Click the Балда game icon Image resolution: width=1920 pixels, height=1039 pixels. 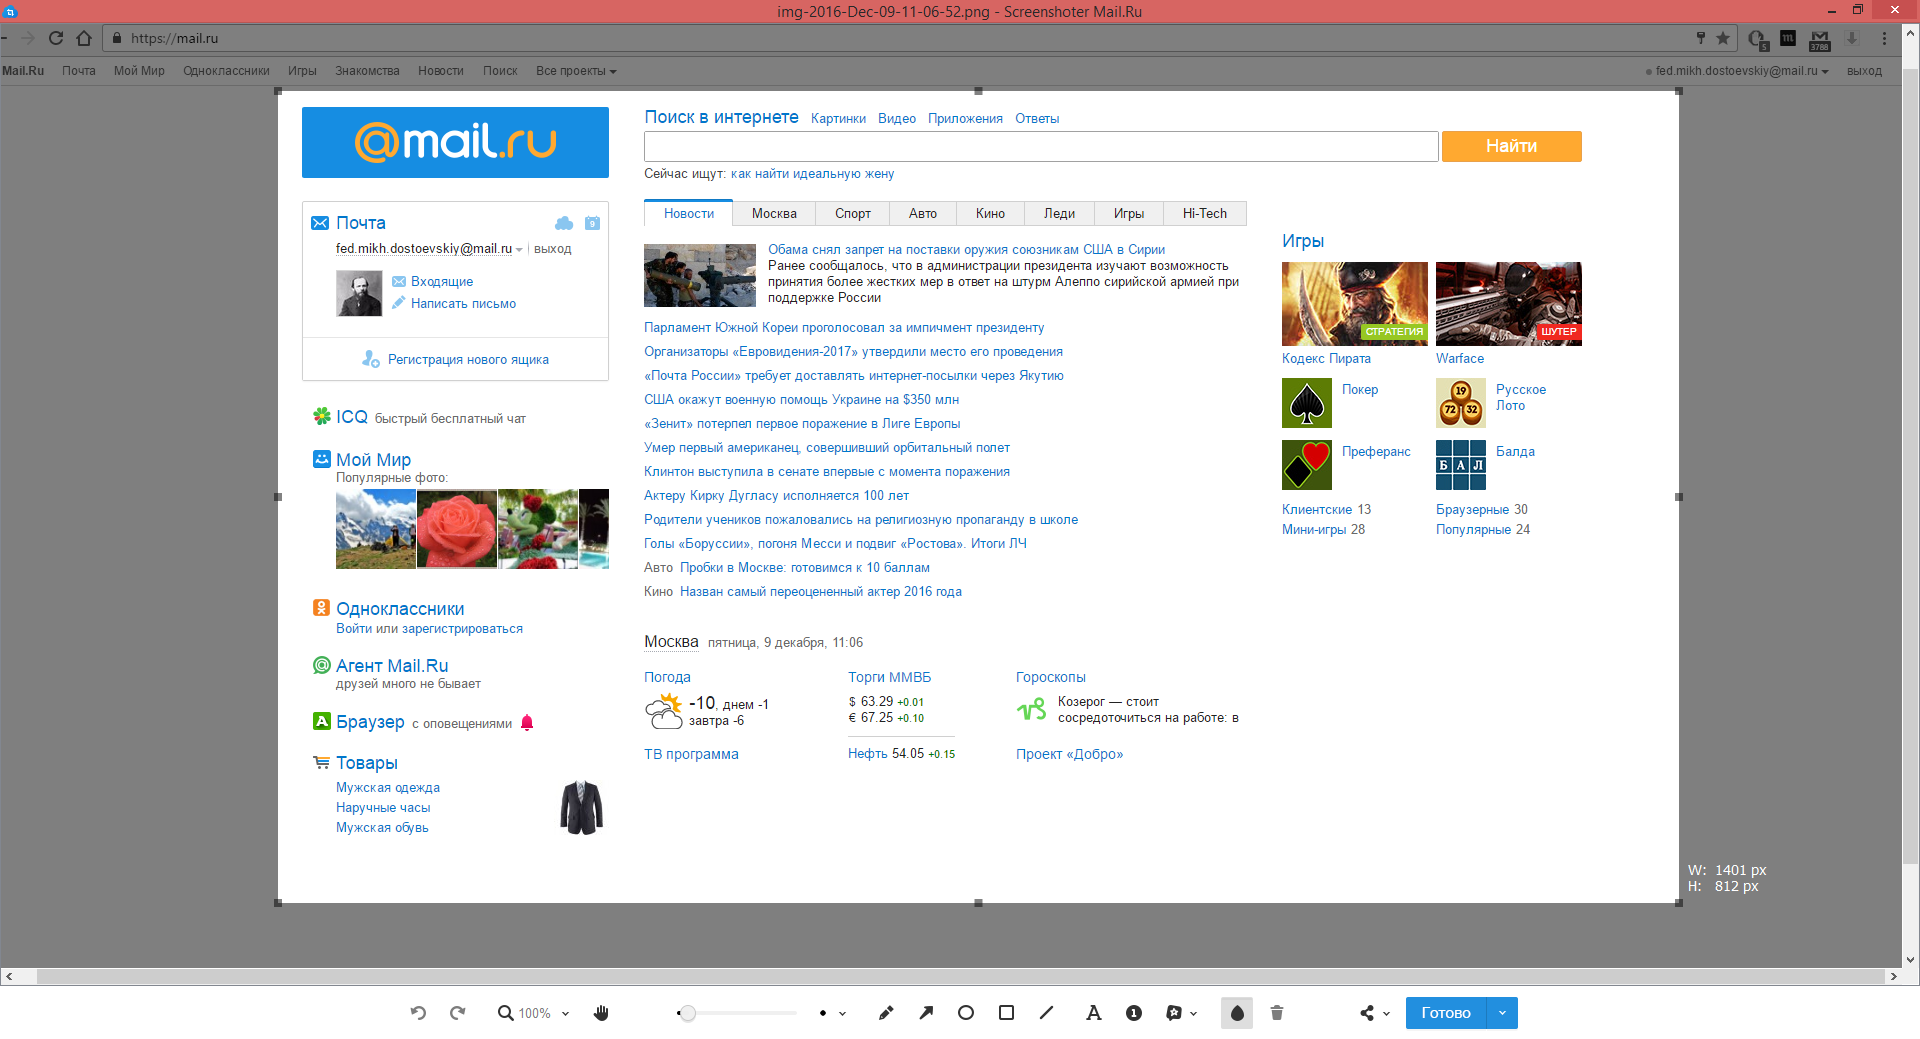1461,465
